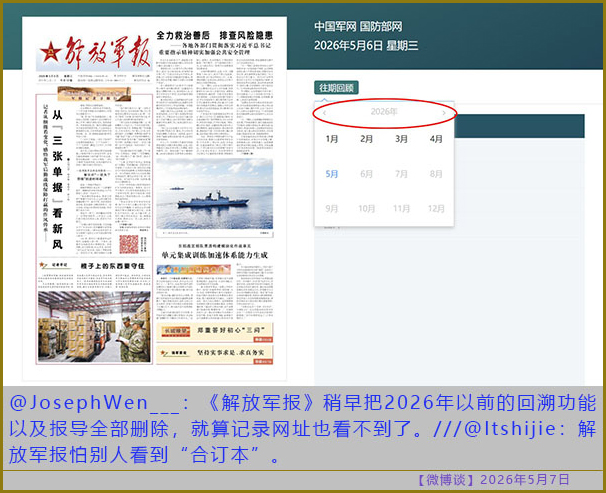Open article 秤子上的东西要守住
606x493 pixels.
(112, 266)
